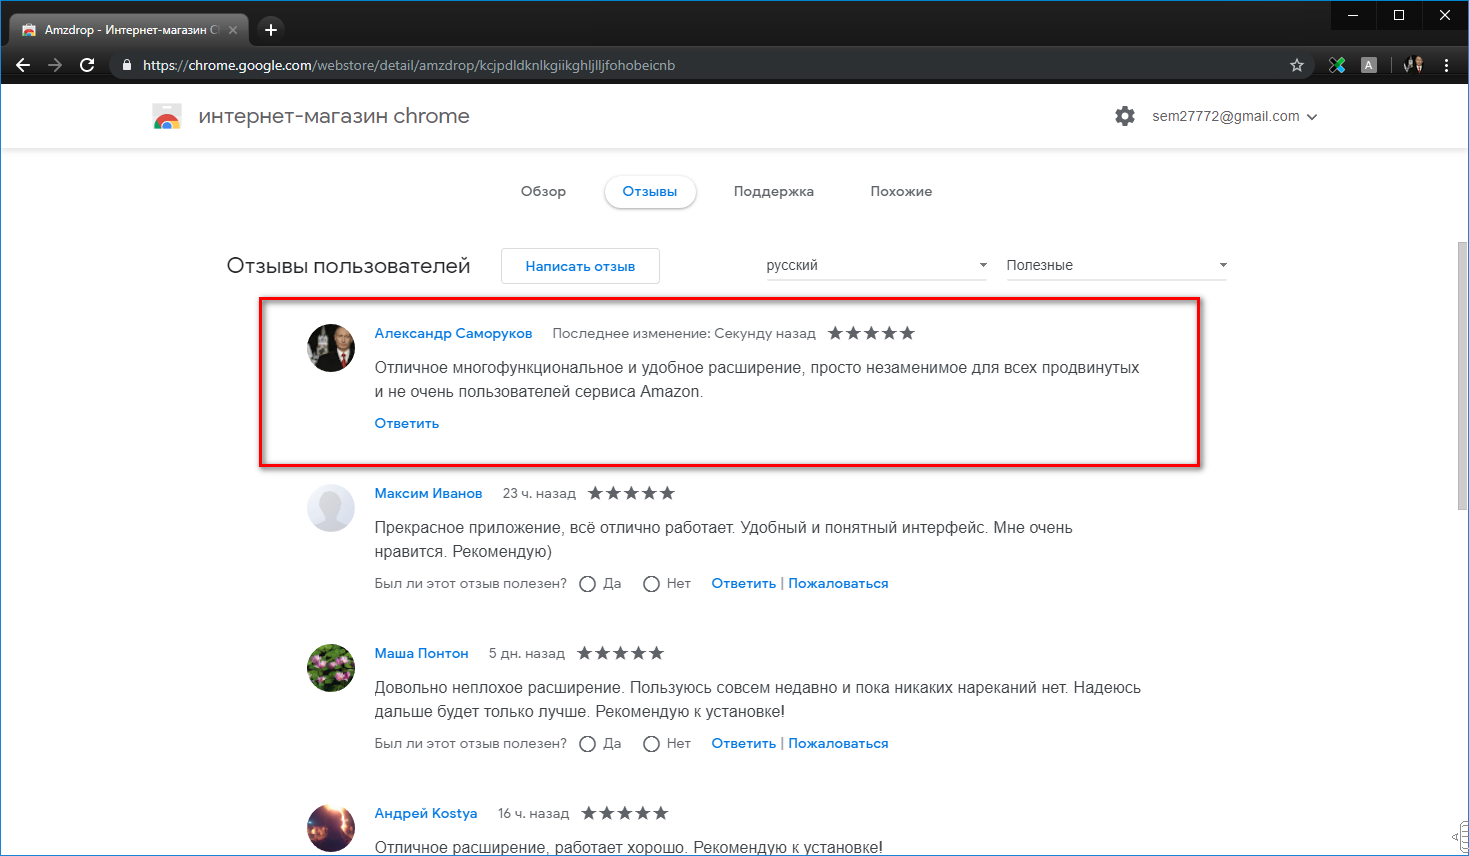Open Андрей Kostya's profile name link
This screenshot has height=856, width=1469.
pos(426,813)
